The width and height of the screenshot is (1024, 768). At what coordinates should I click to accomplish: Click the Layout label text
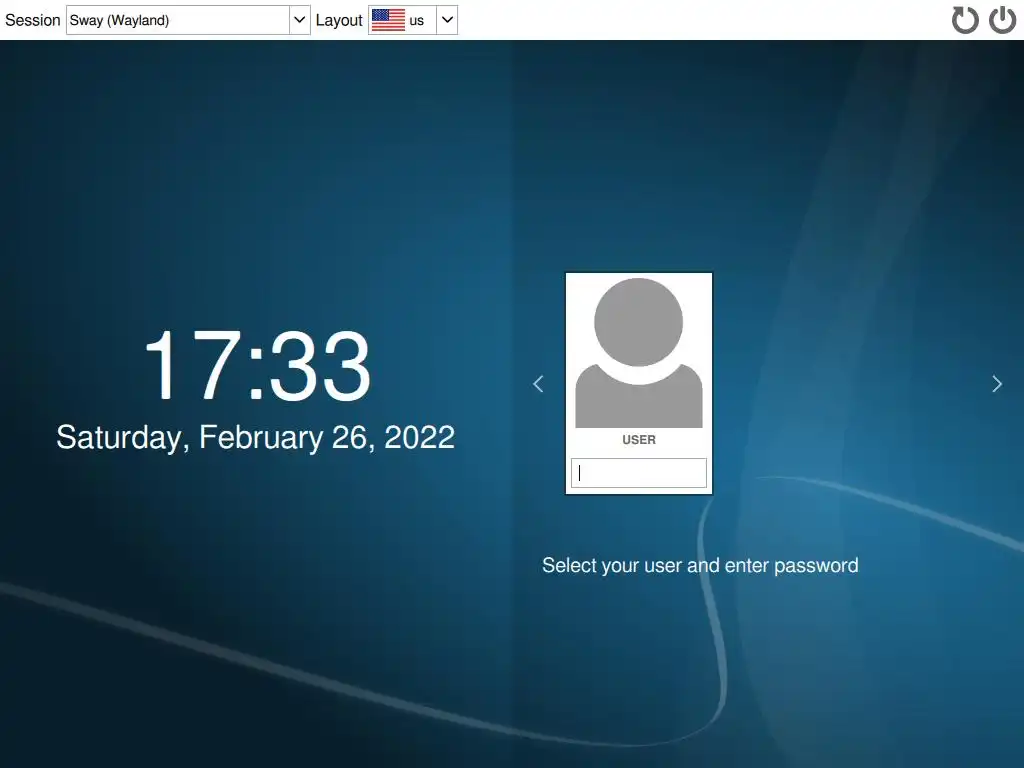point(339,20)
